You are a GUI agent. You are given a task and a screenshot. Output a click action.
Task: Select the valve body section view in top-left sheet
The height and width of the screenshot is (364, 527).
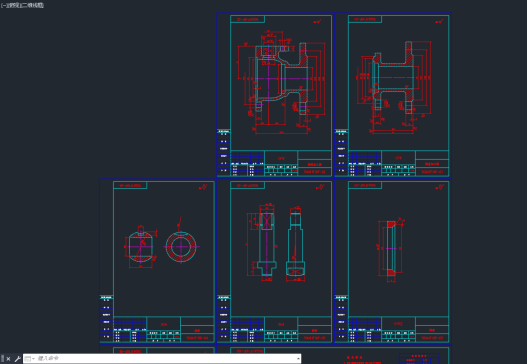pyautogui.click(x=281, y=83)
